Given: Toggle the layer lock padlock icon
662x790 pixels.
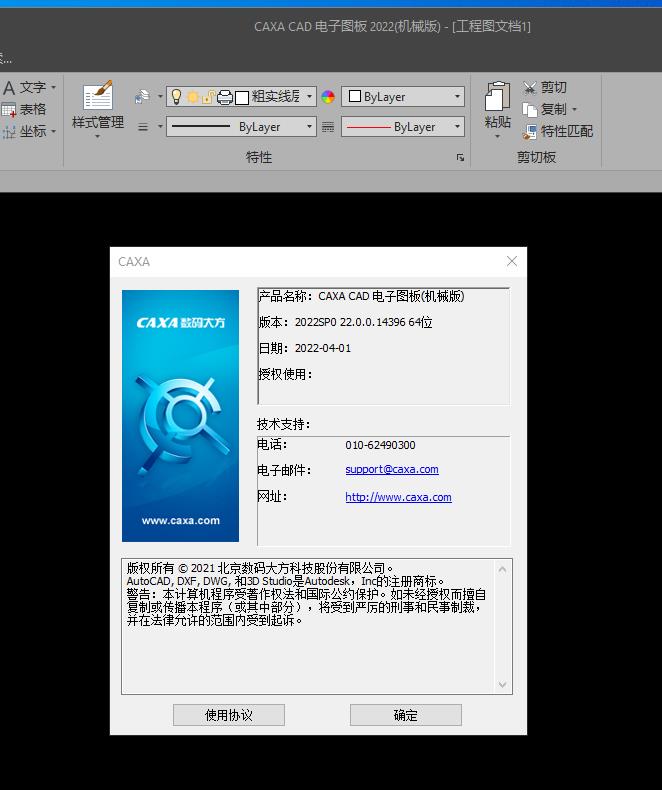Looking at the screenshot, I should point(208,97).
